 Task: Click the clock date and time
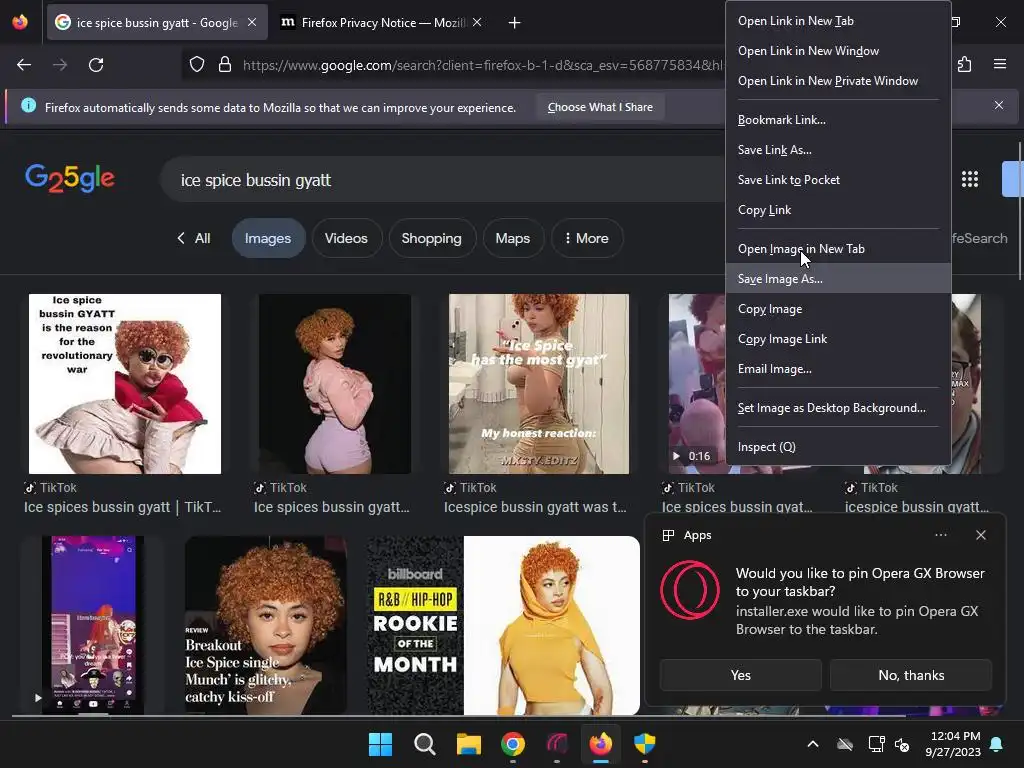[x=953, y=744]
